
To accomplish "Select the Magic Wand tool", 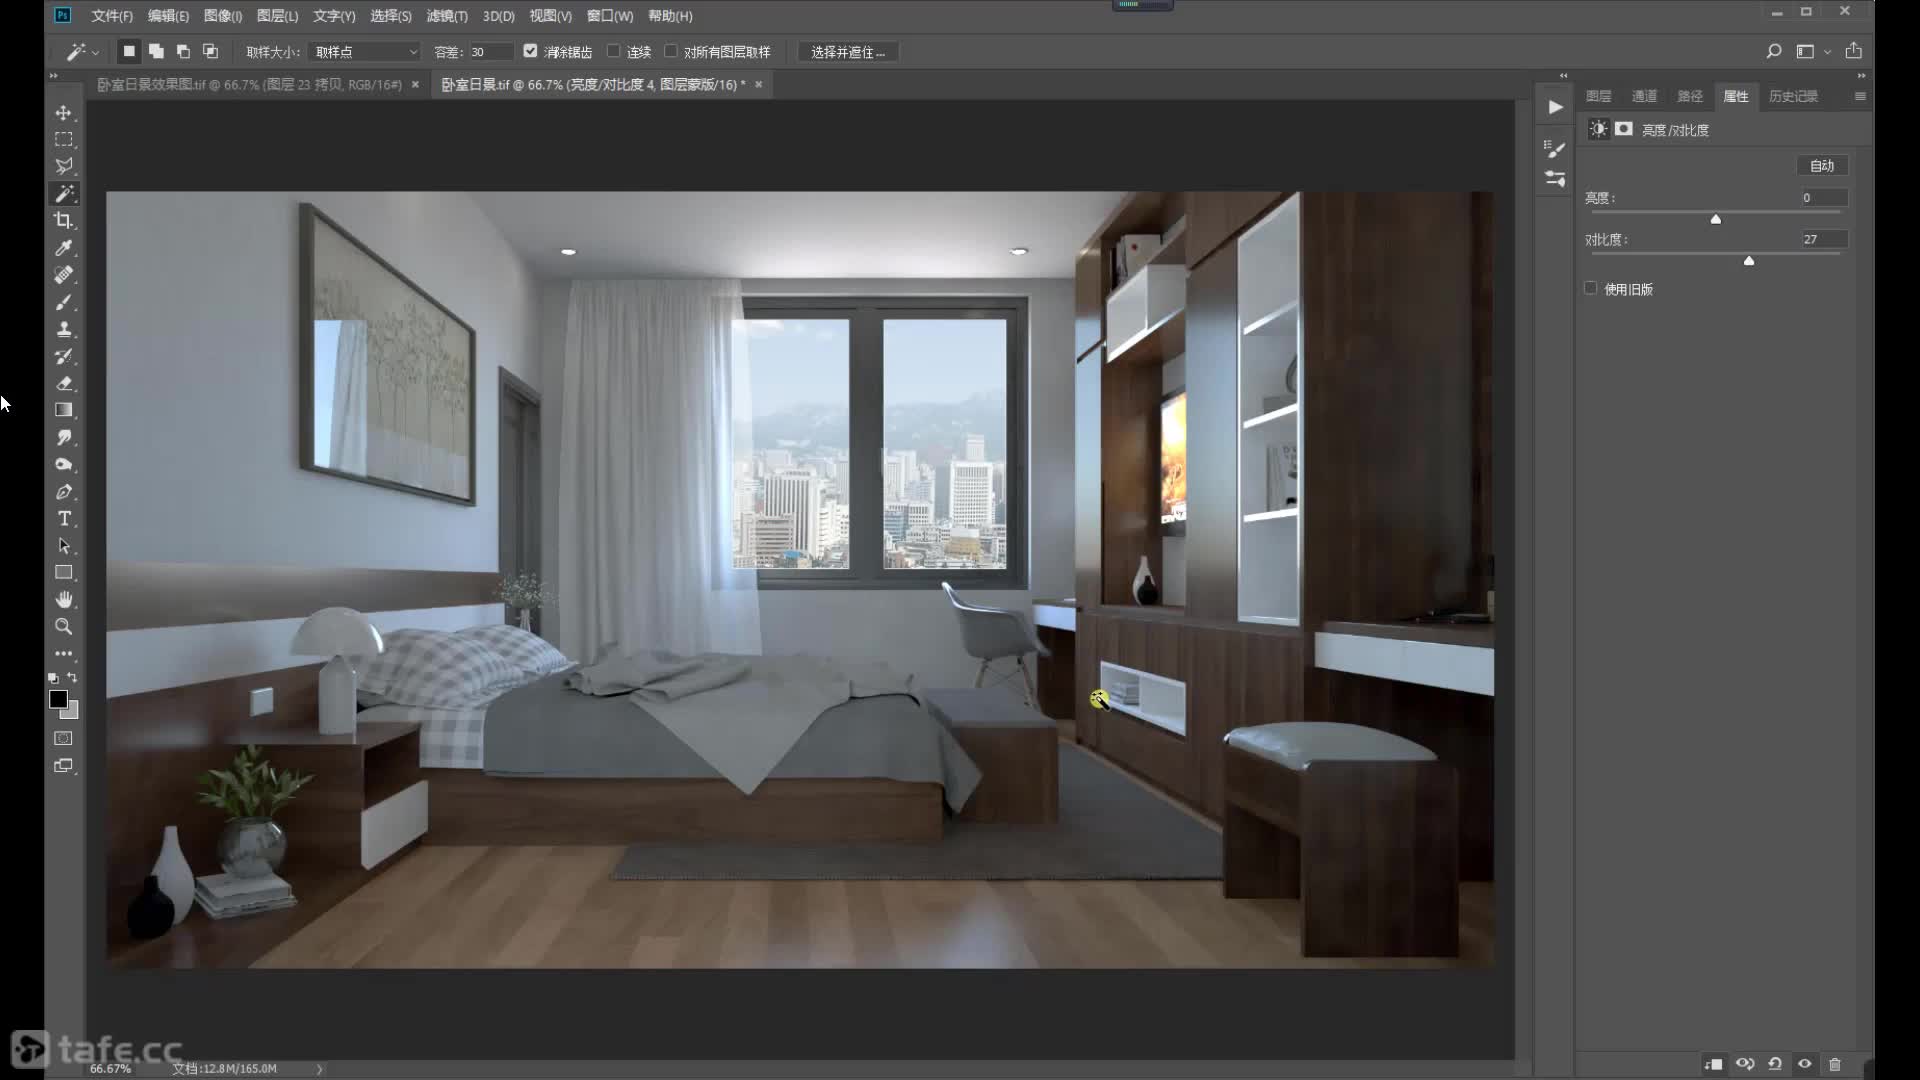I will pyautogui.click(x=63, y=194).
